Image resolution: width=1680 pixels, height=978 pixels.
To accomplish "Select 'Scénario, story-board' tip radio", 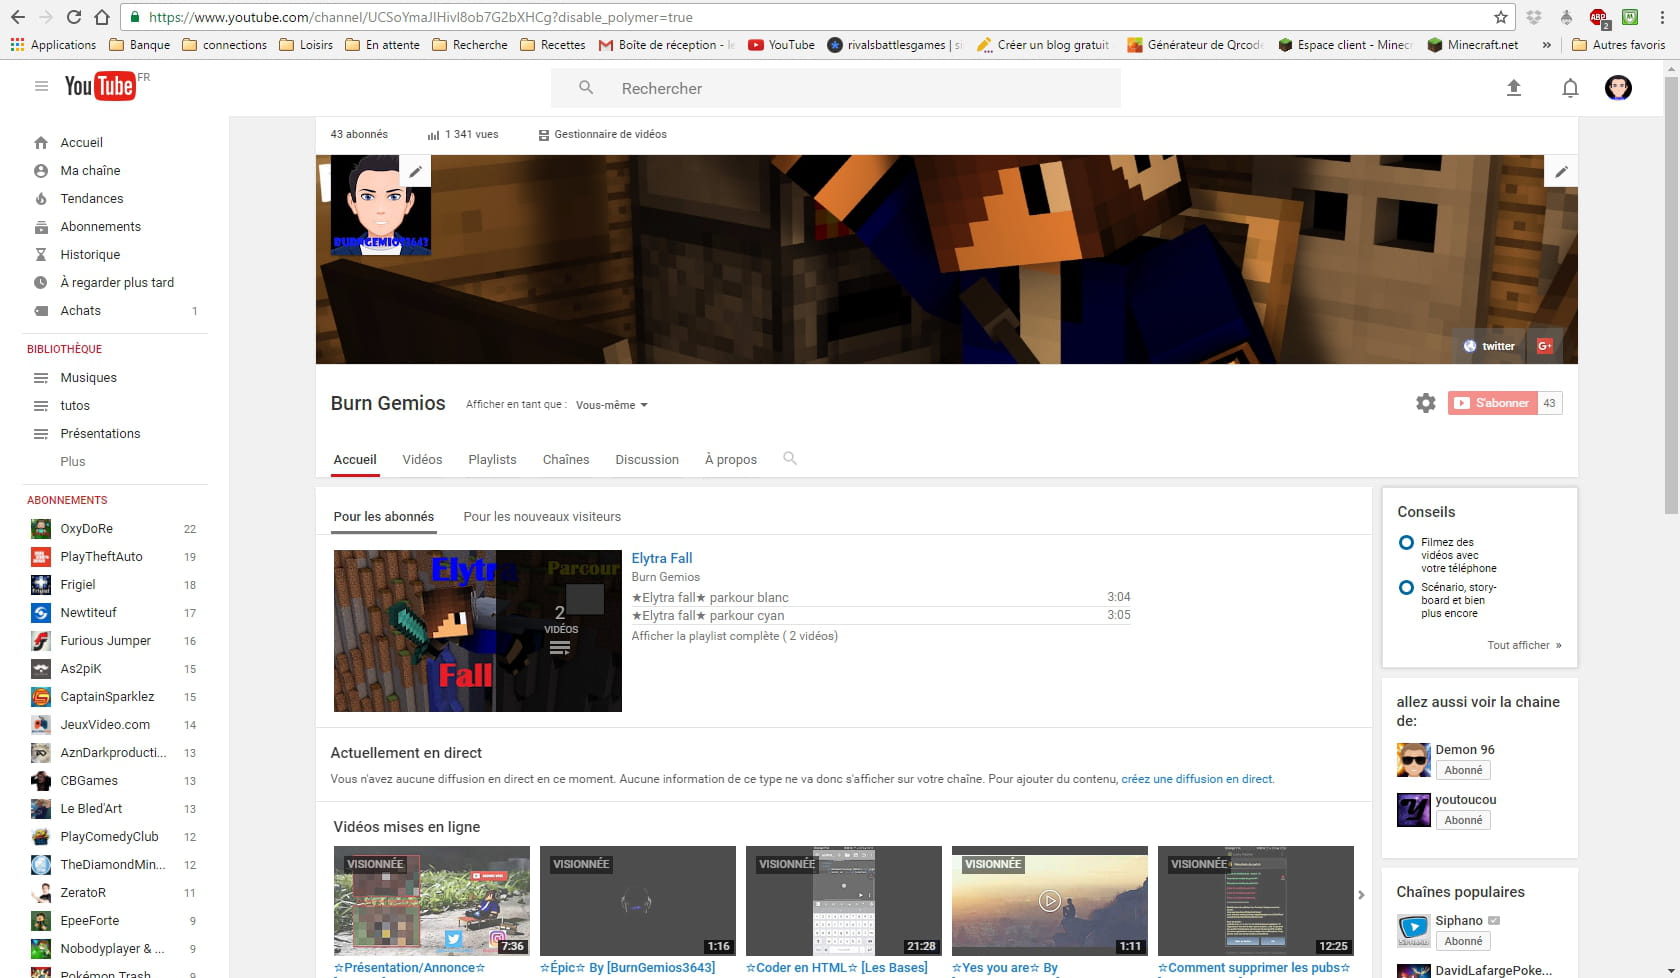I will click(1406, 587).
